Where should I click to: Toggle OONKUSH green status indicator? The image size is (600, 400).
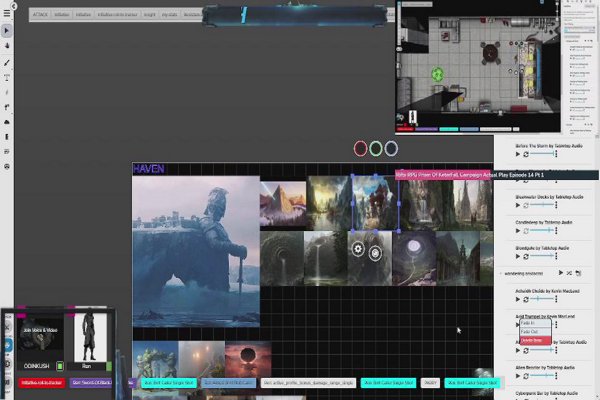60,366
